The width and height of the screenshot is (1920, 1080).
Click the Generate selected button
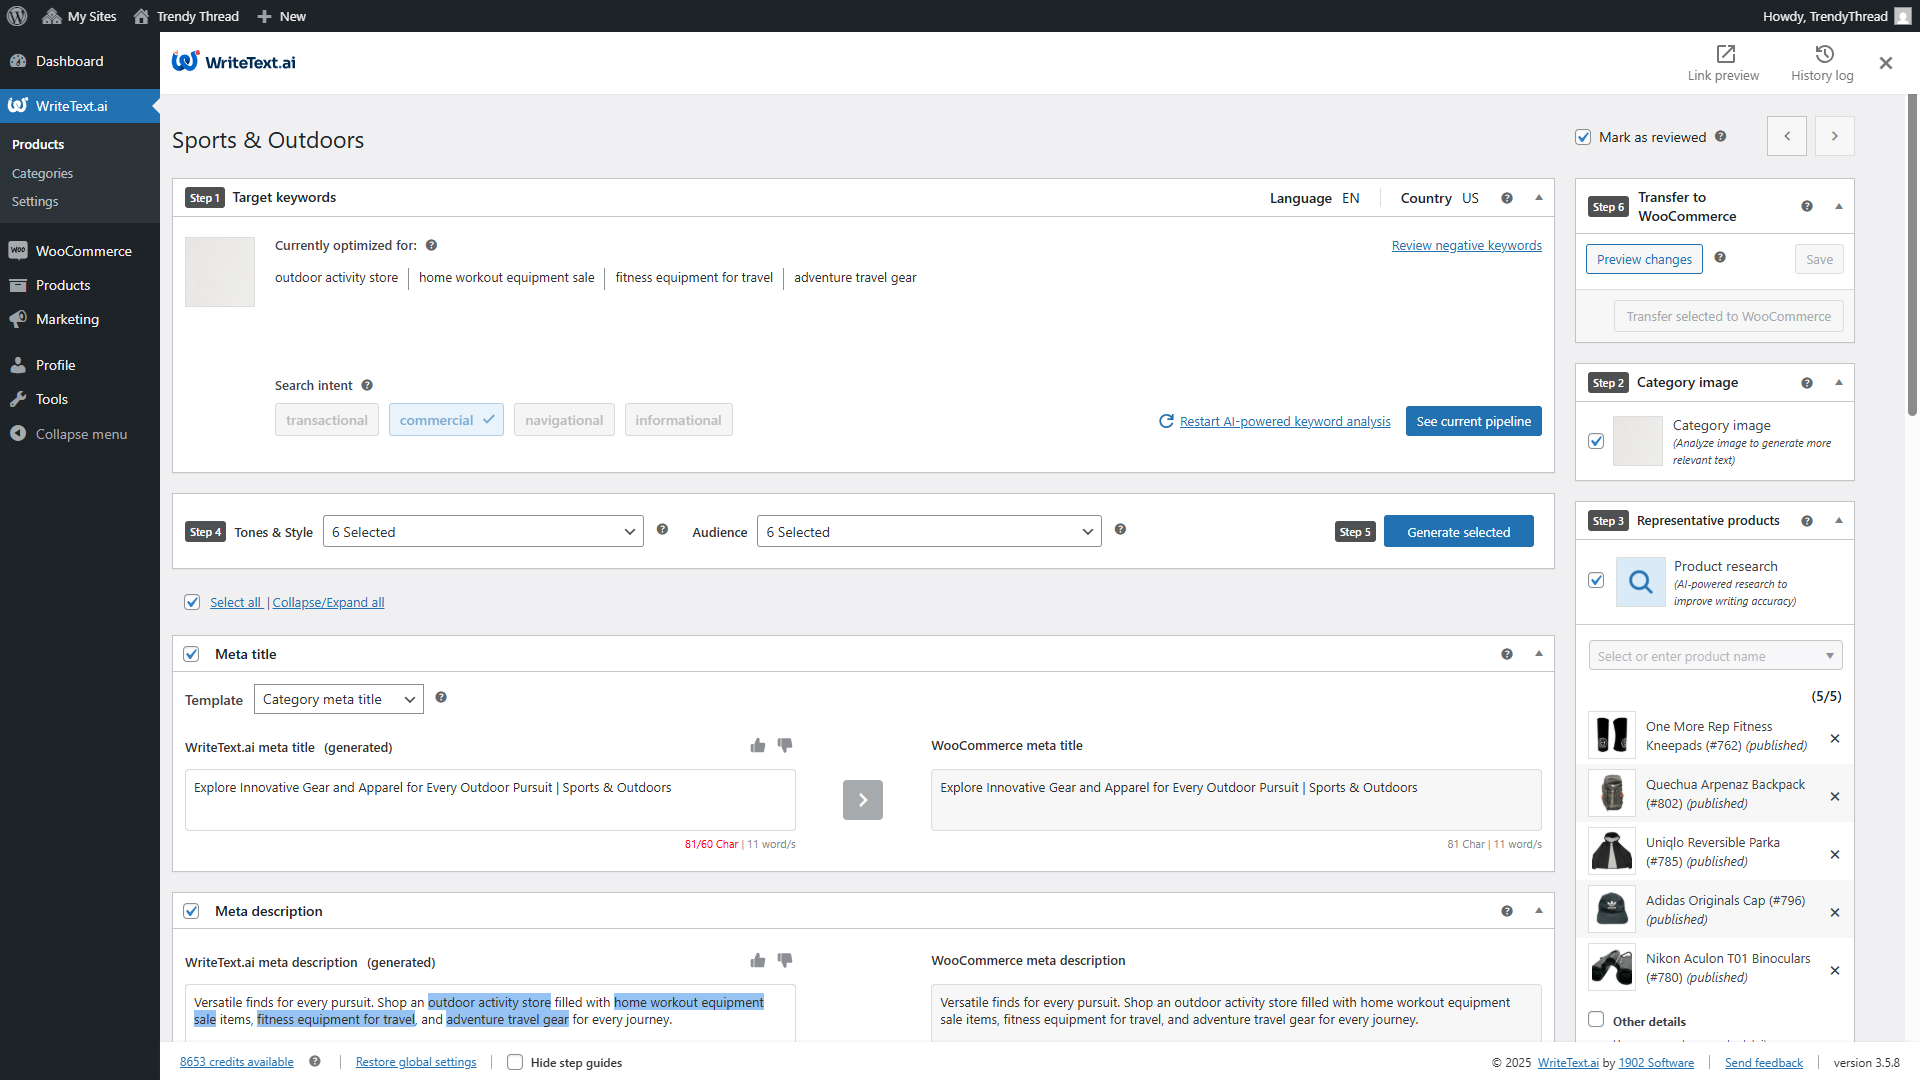click(x=1458, y=531)
